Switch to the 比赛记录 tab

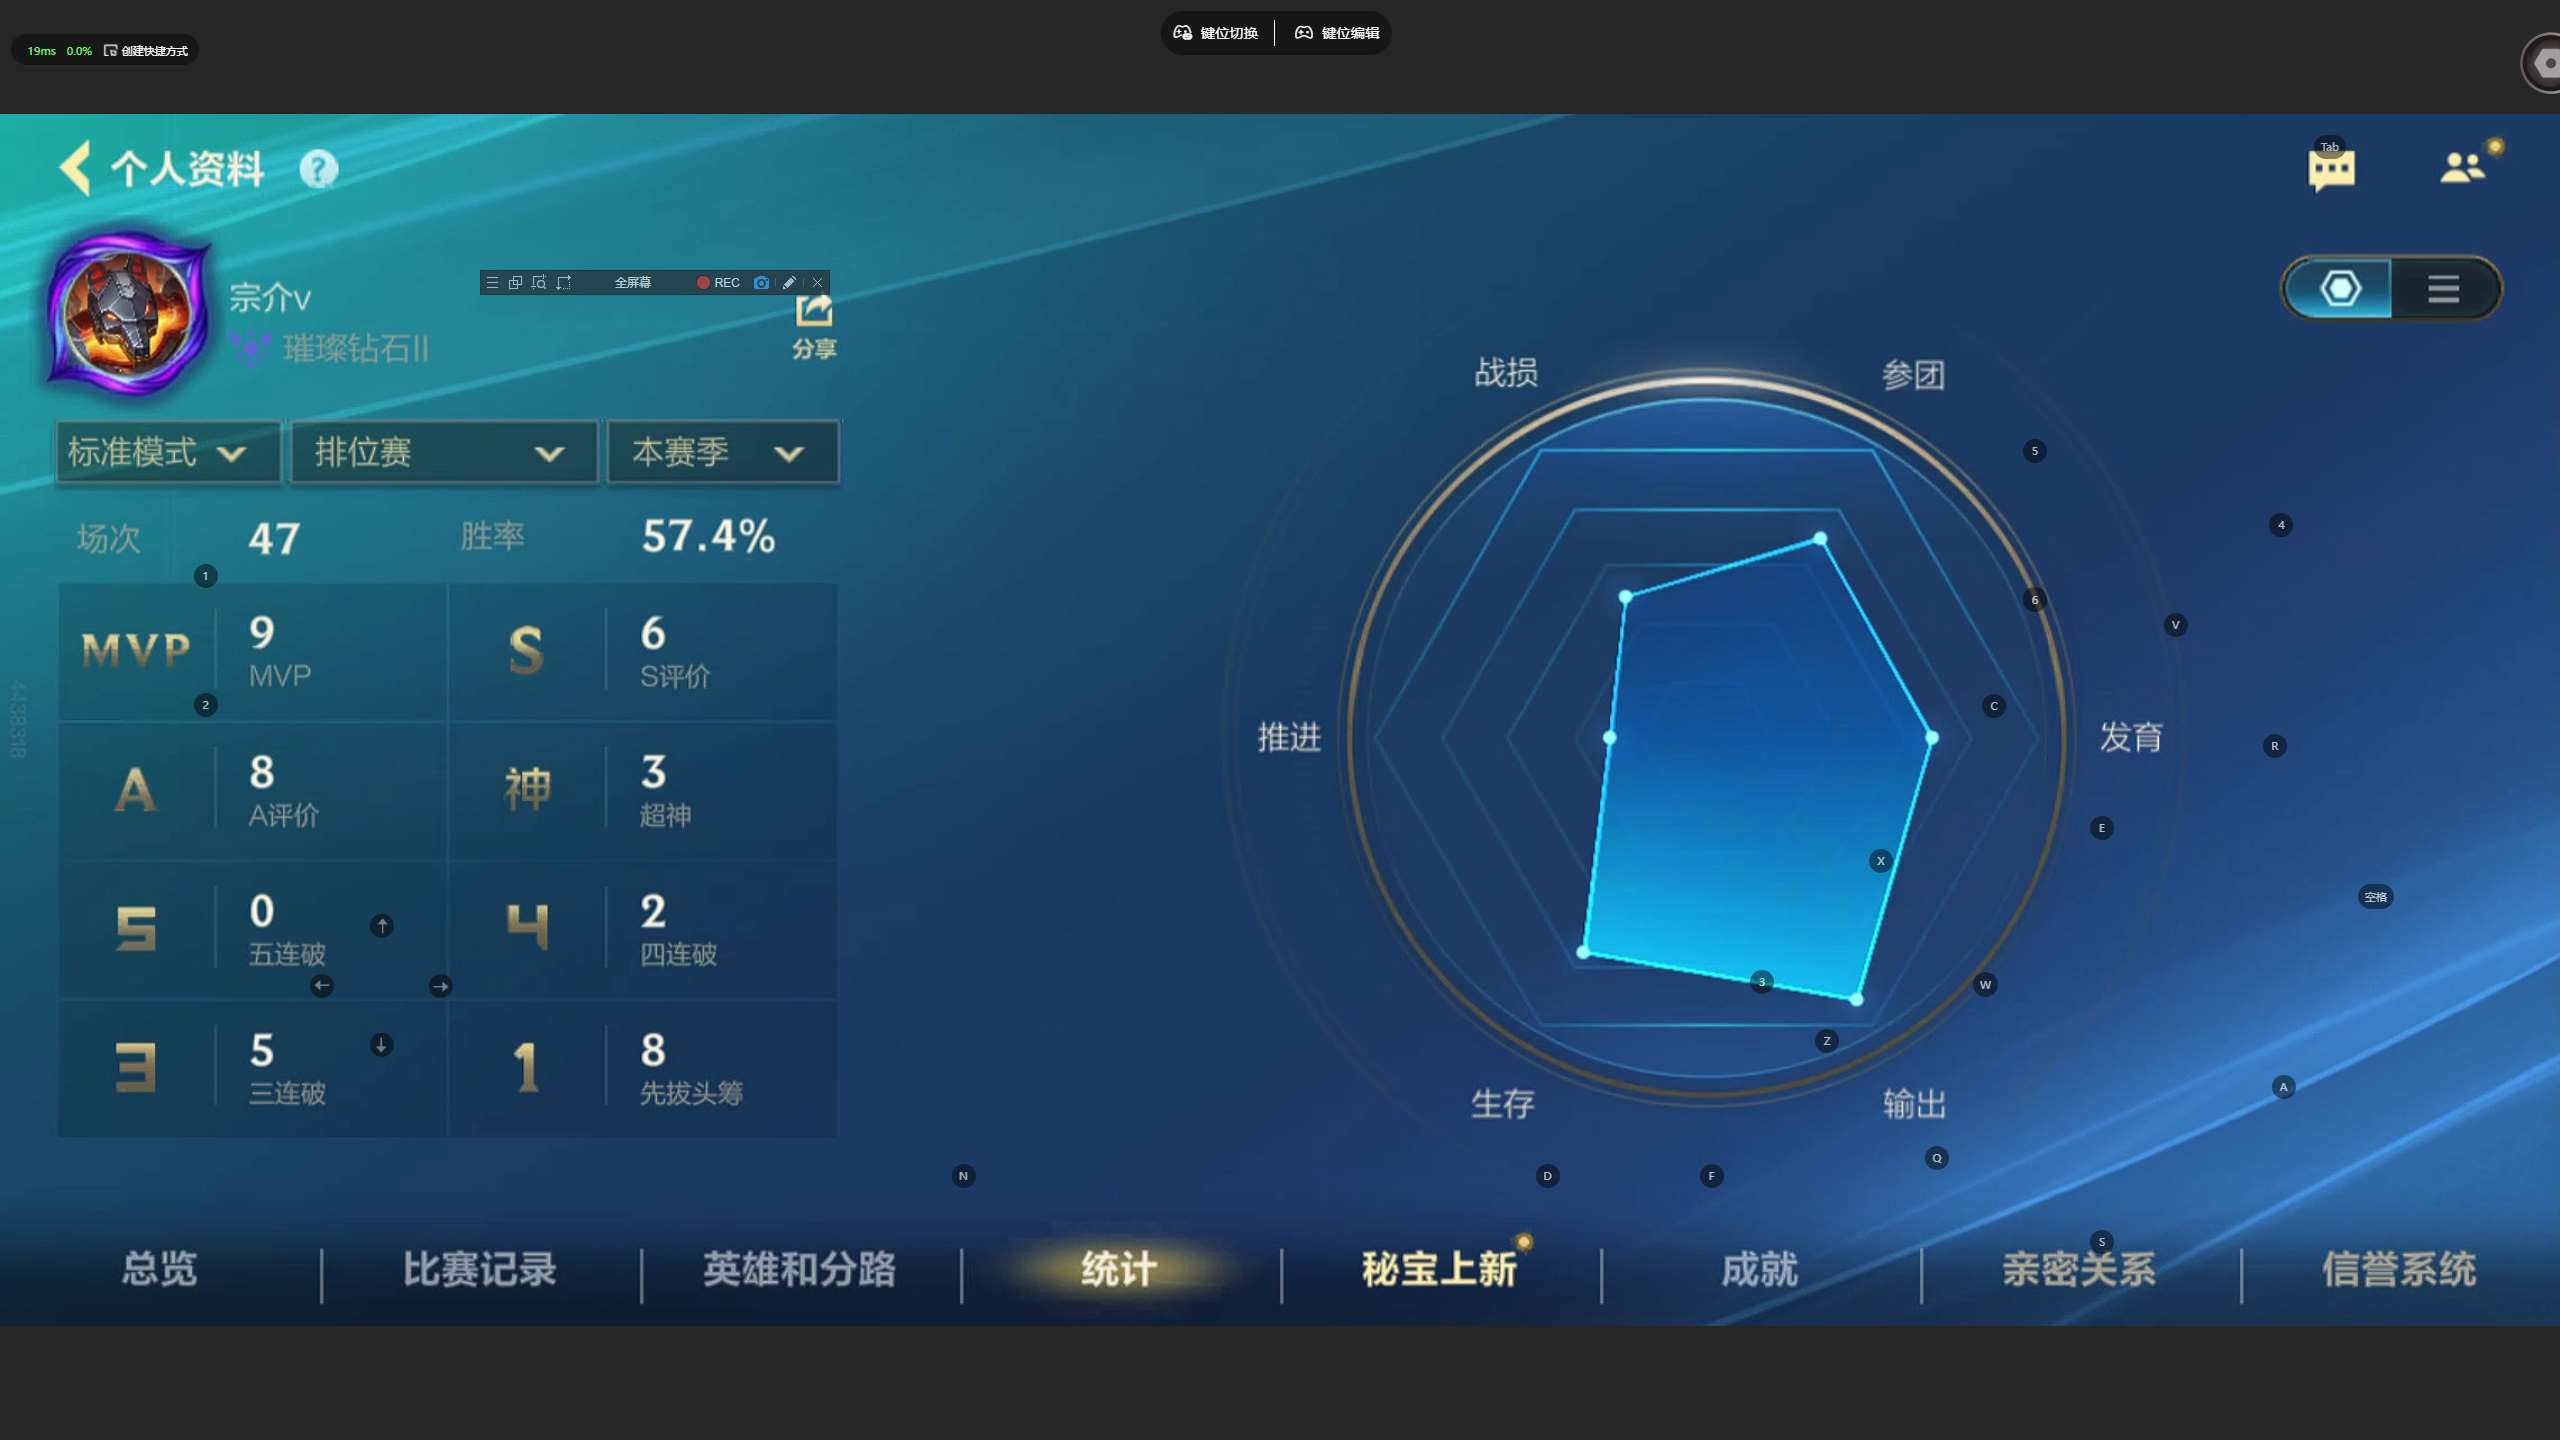(479, 1269)
